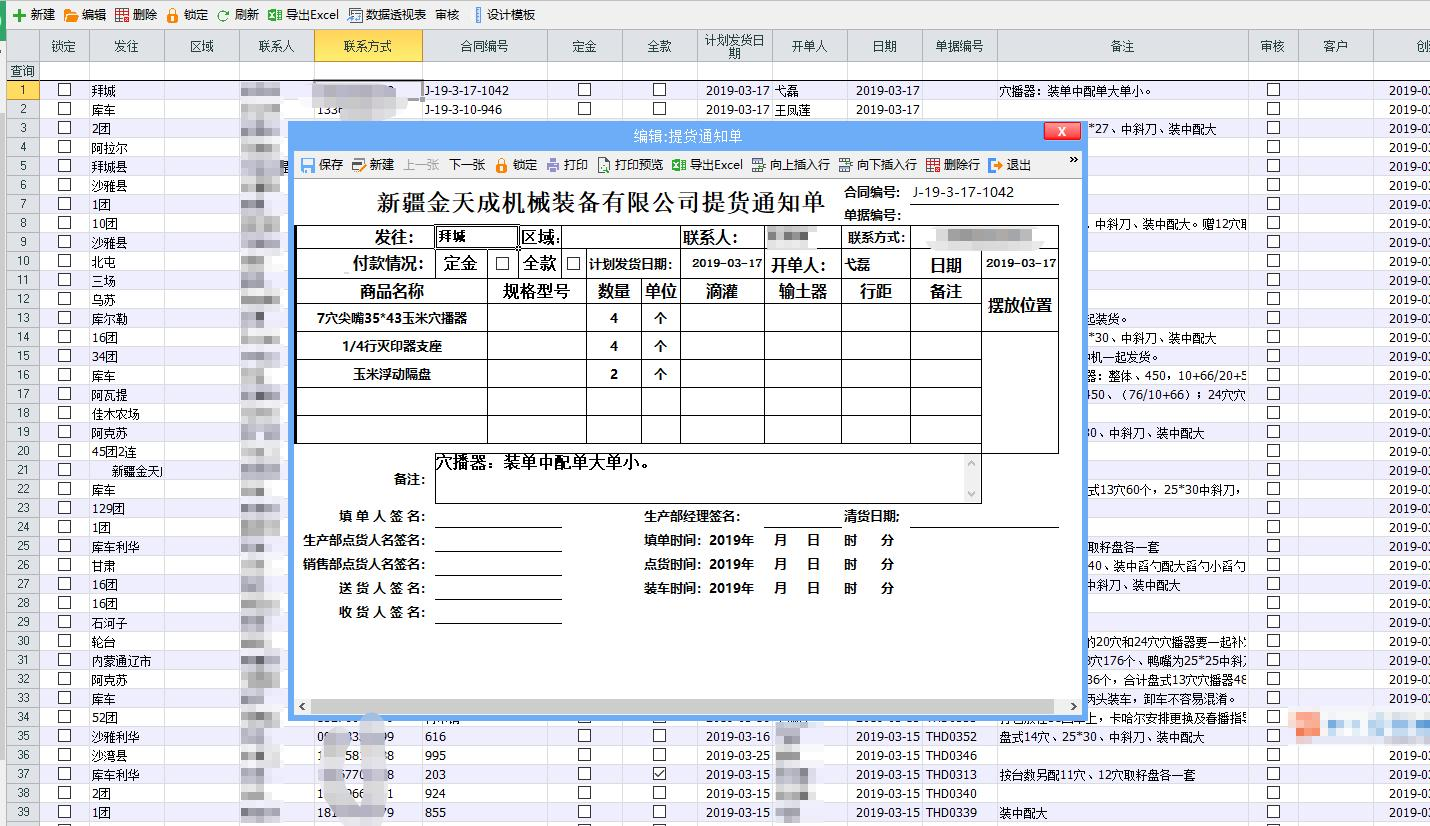Select product row 玉米浮动隔盘
Viewport: 1430px width, 826px height.
(392, 374)
